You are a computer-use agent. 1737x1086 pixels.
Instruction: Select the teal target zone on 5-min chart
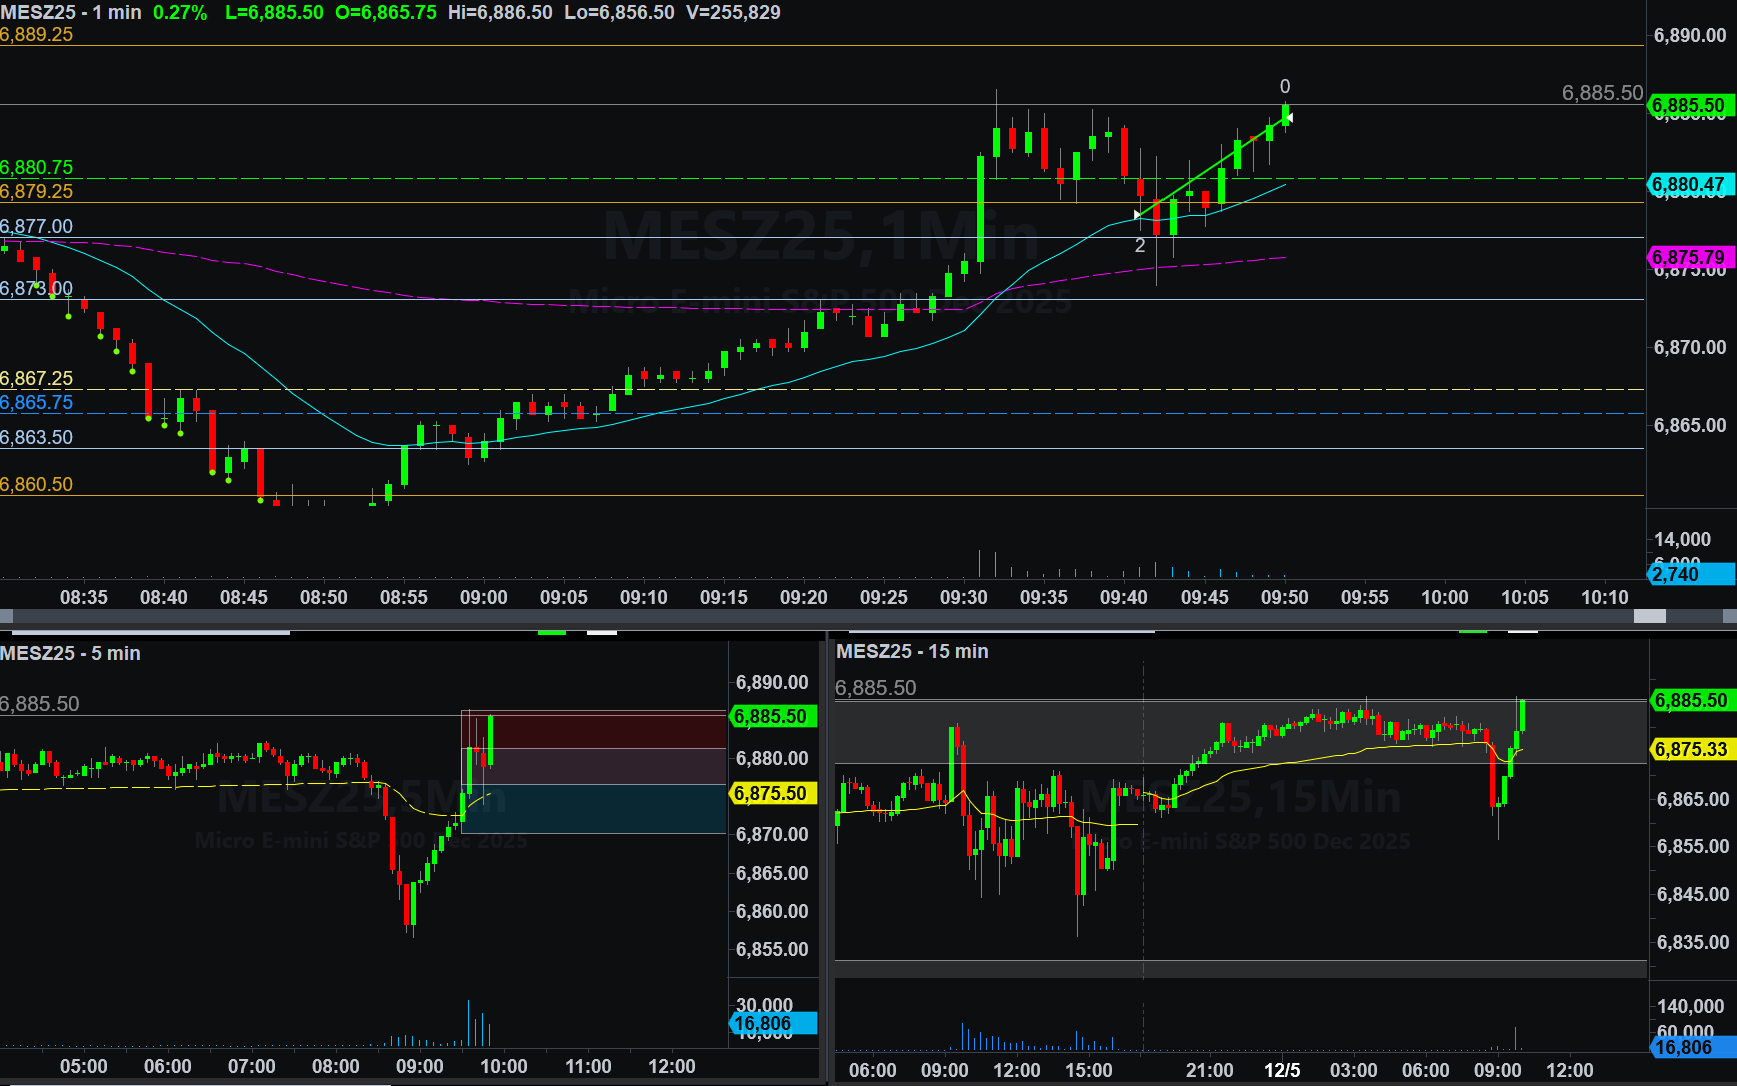(600, 809)
